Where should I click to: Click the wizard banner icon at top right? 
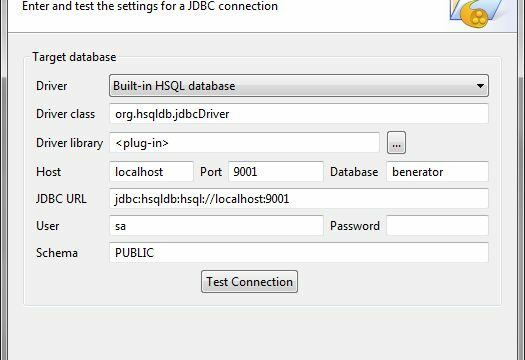click(x=477, y=13)
